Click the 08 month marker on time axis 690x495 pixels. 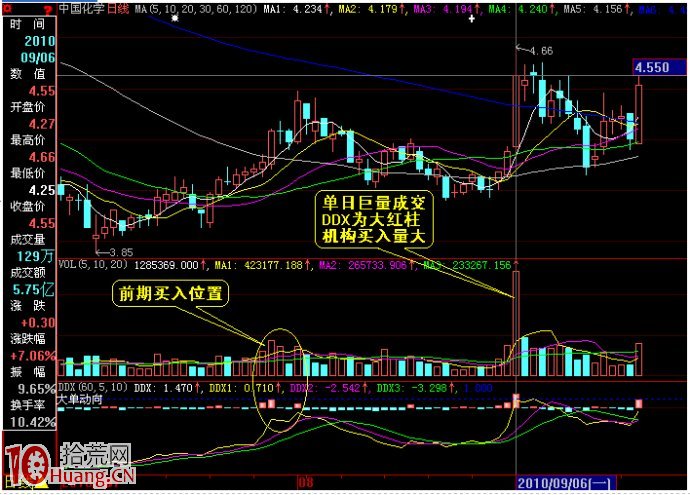point(305,482)
